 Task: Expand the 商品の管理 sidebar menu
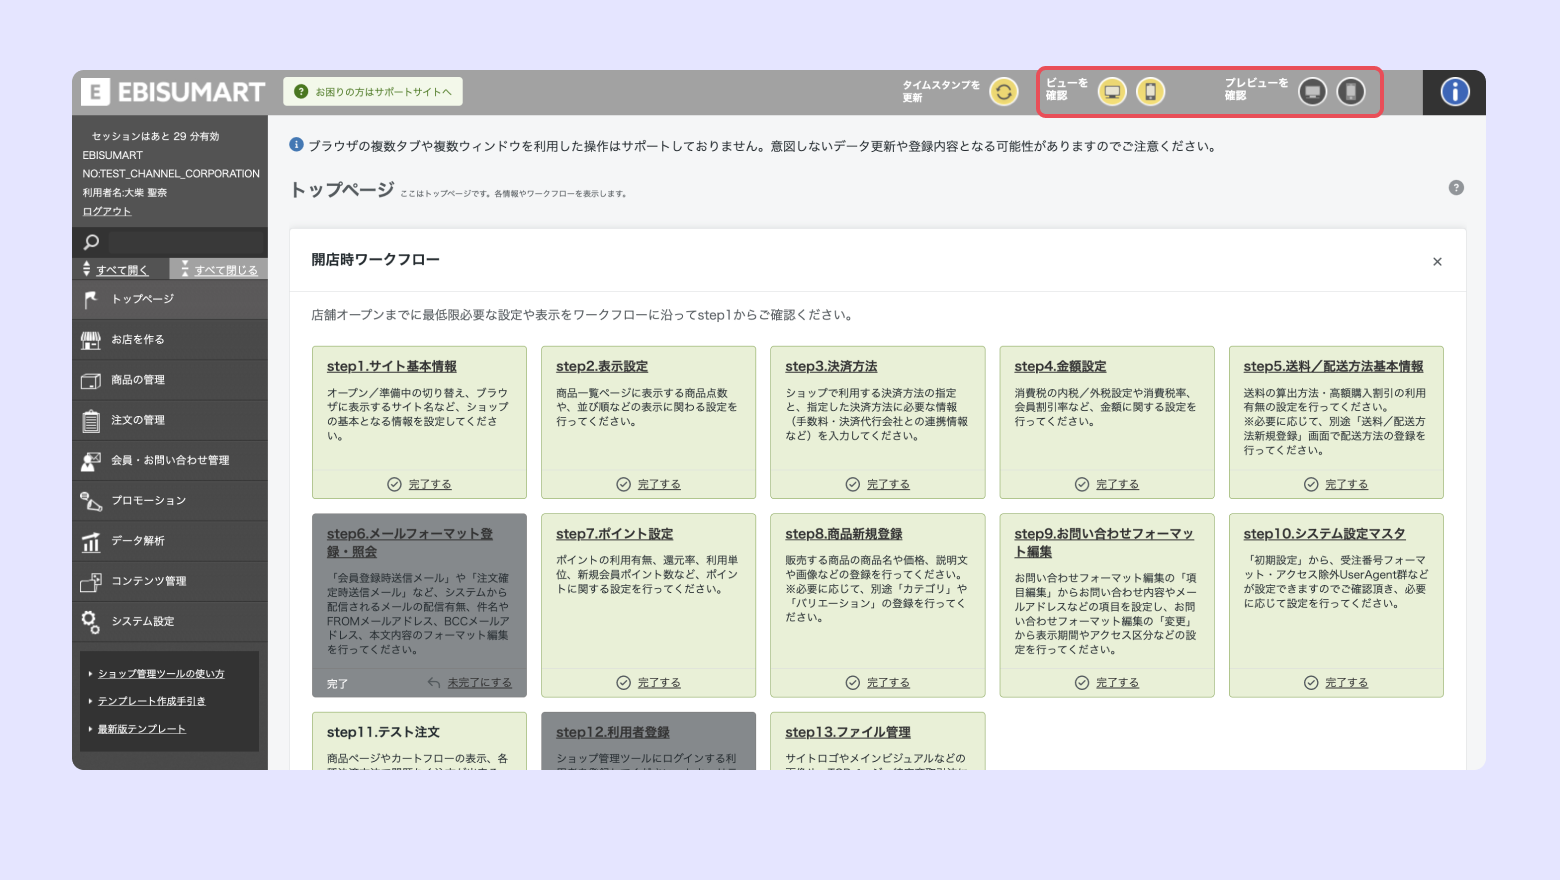tap(138, 380)
